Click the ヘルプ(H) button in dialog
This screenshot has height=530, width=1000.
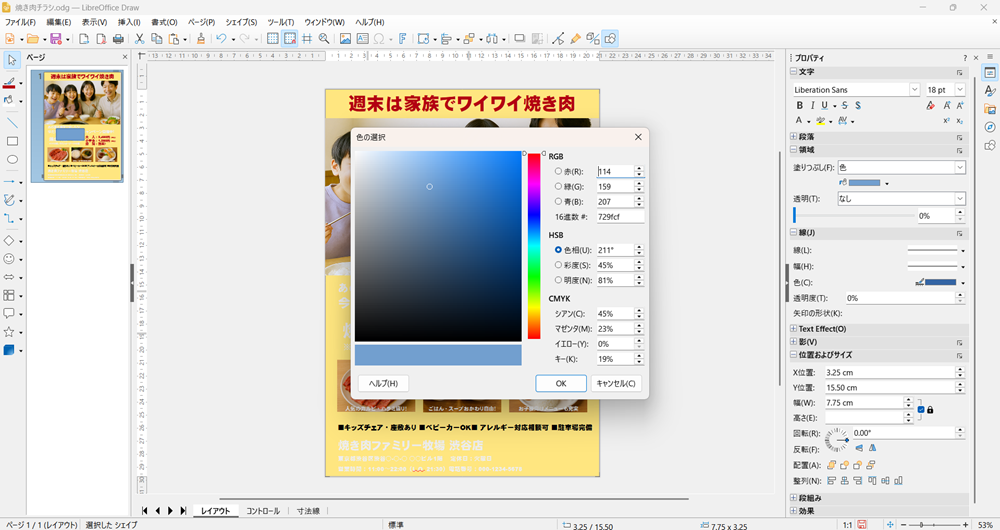[x=383, y=383]
